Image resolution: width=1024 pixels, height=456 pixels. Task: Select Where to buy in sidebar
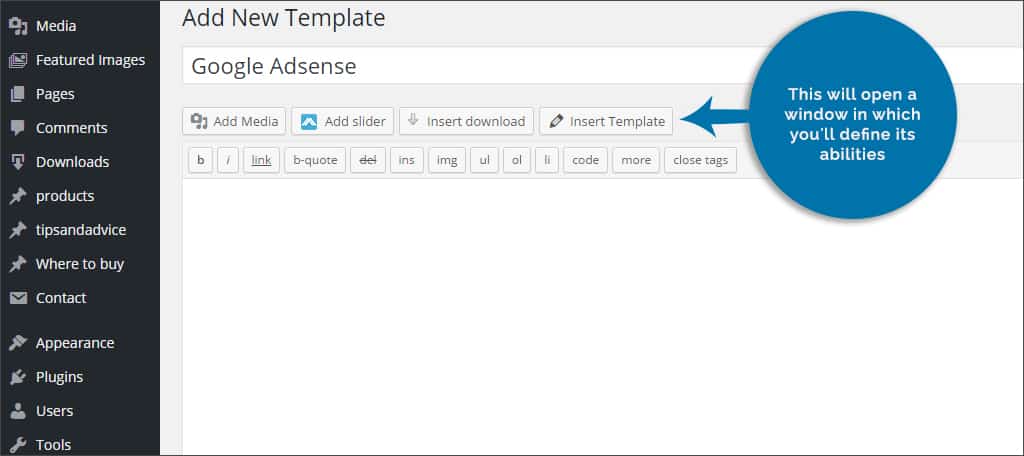80,264
